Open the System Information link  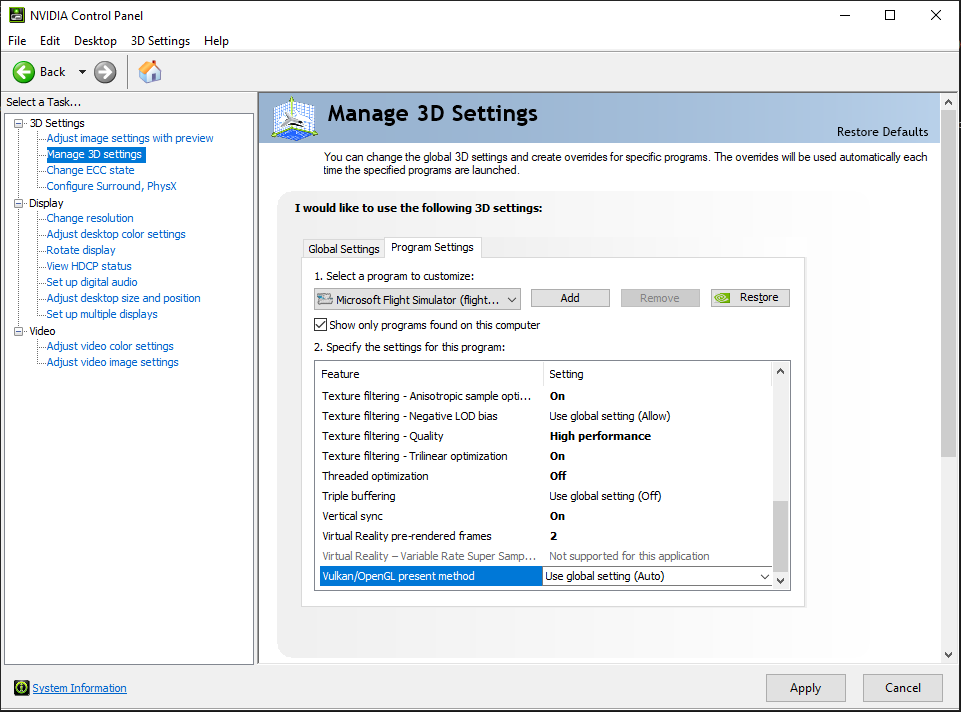point(80,688)
